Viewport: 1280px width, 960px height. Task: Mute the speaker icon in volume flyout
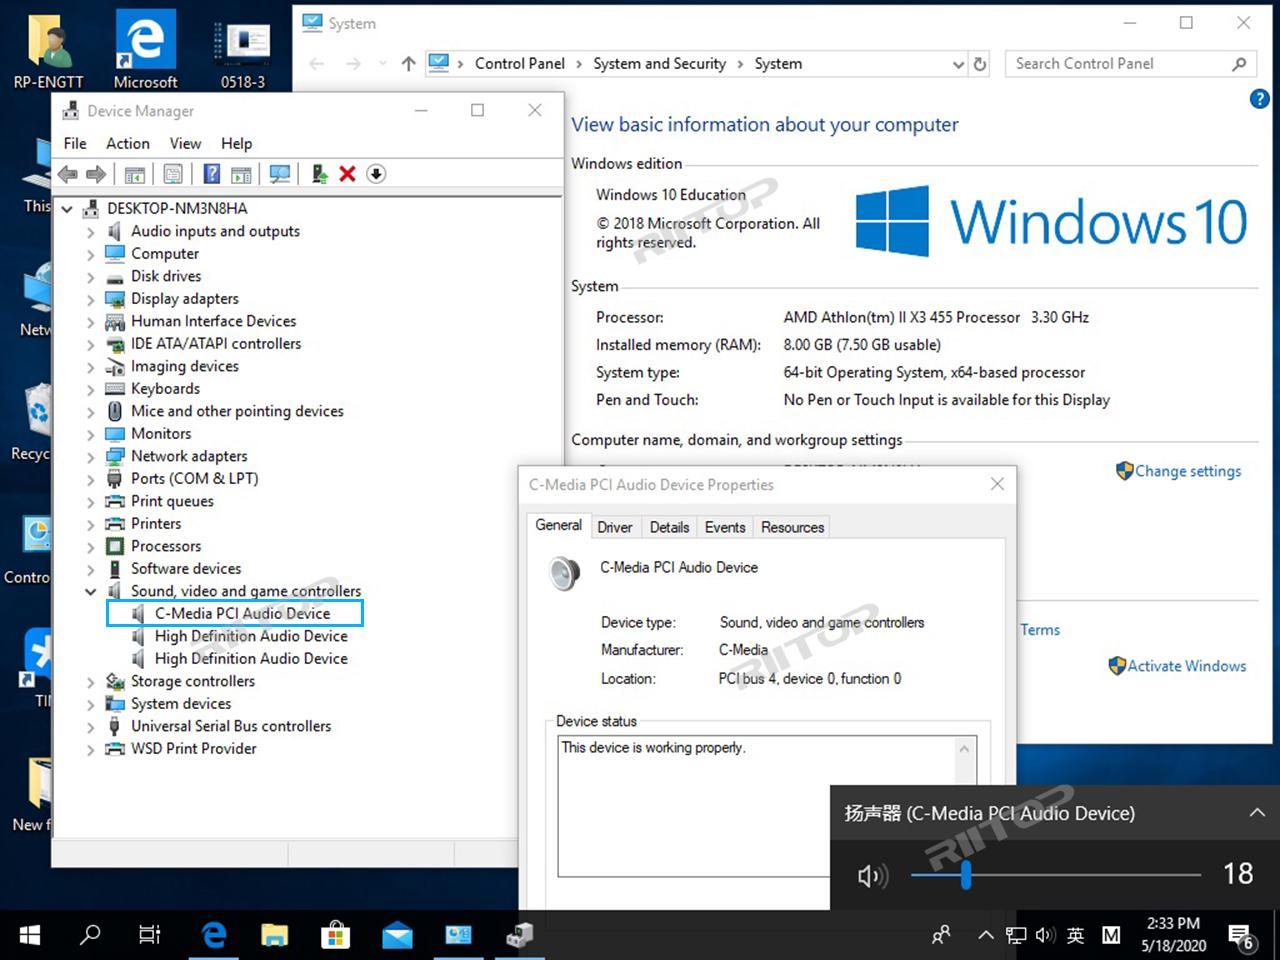click(872, 876)
